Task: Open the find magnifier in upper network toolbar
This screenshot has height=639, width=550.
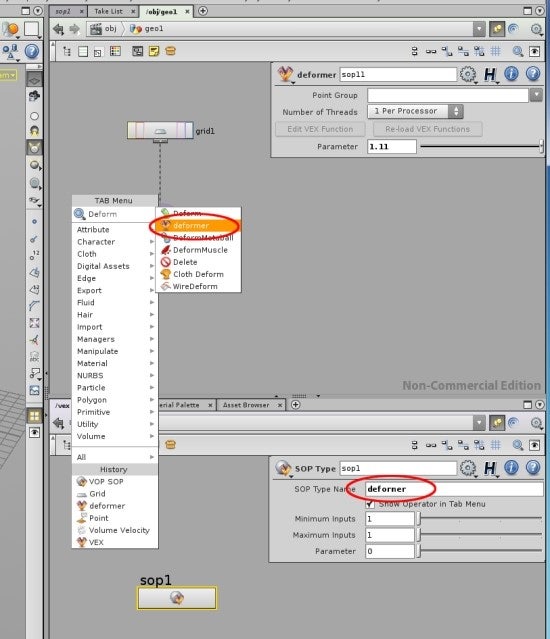Action: pos(517,51)
